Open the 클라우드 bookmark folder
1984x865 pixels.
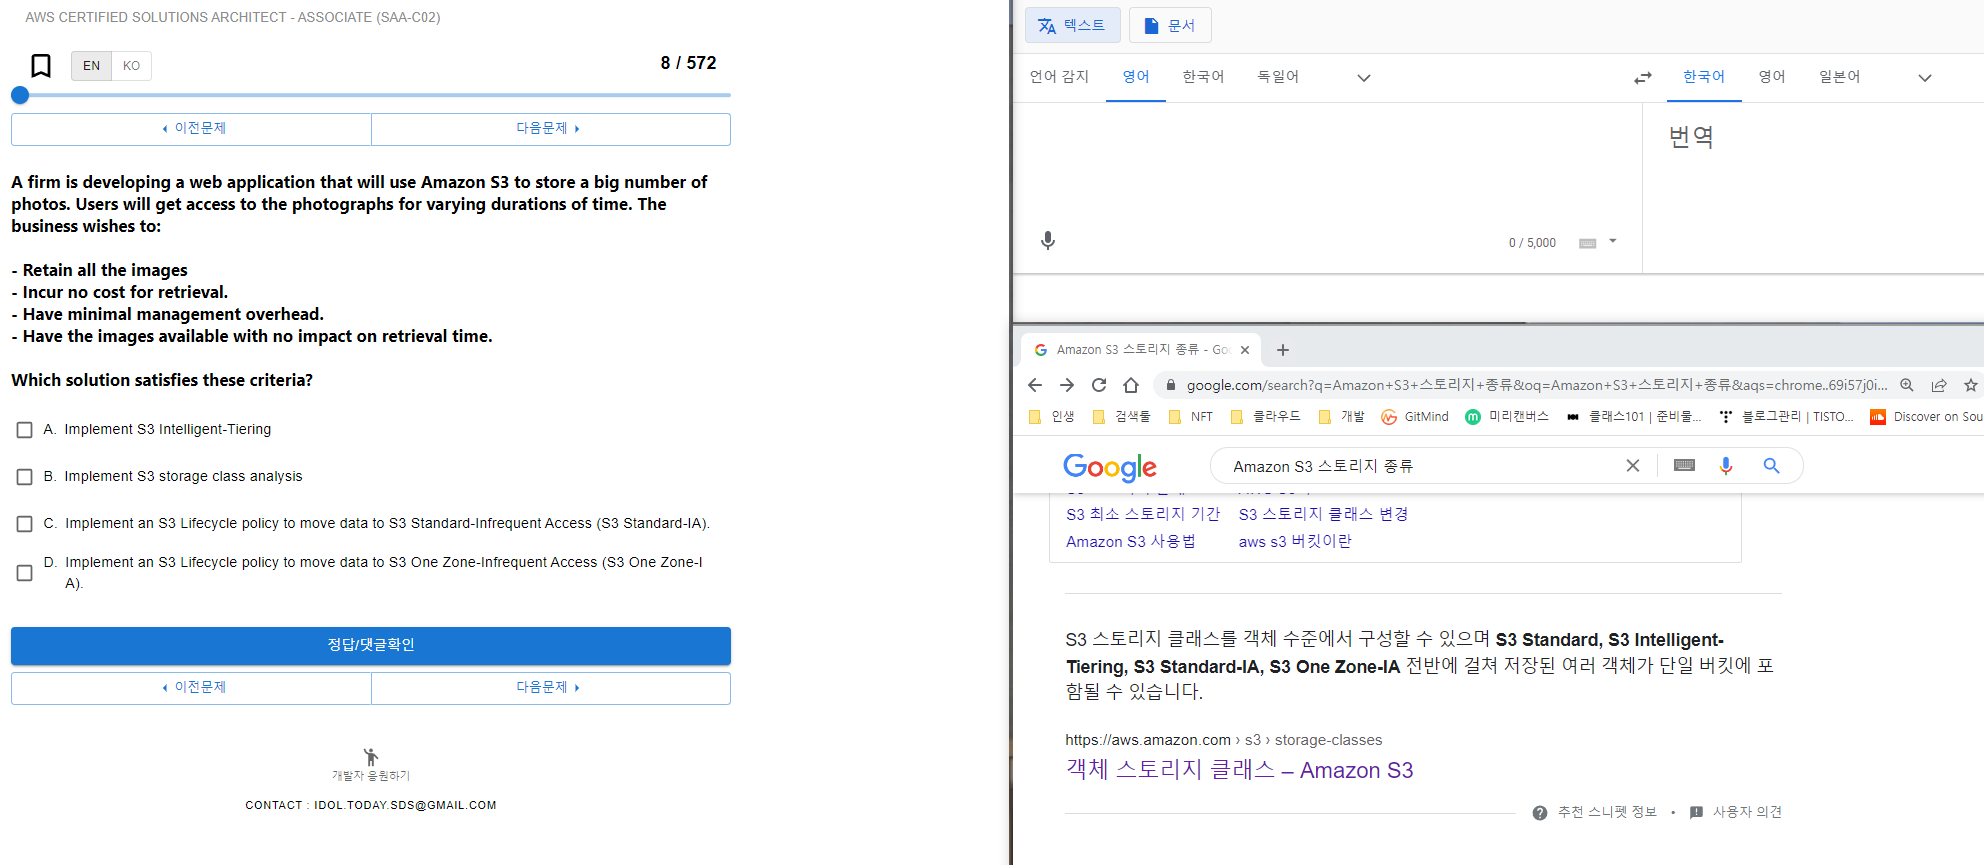[x=1266, y=417]
